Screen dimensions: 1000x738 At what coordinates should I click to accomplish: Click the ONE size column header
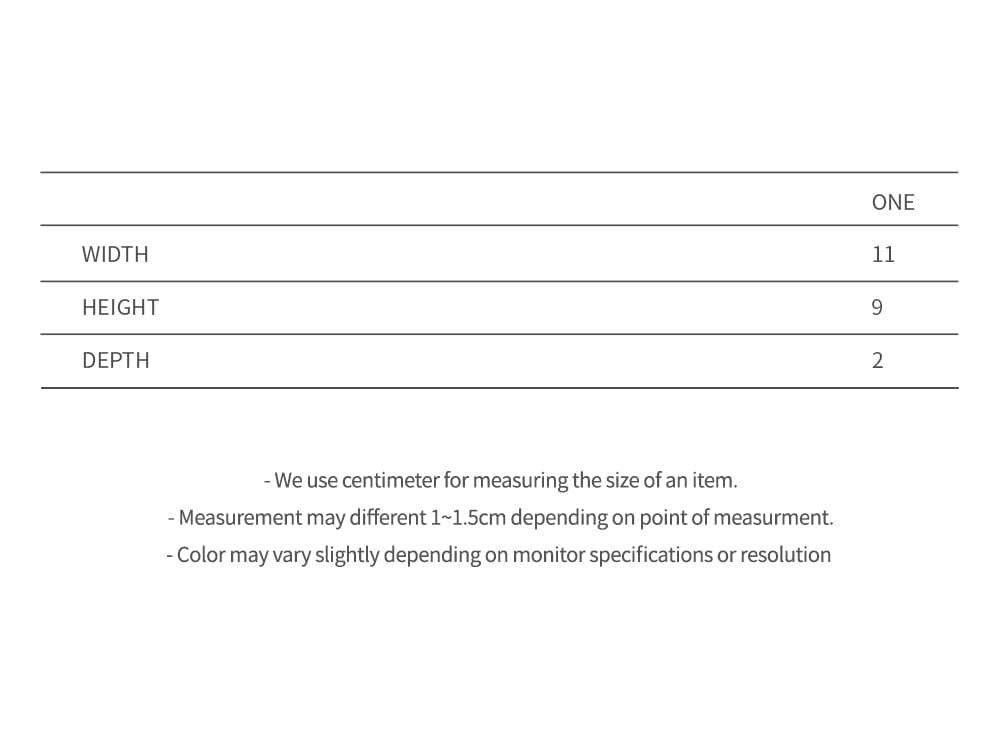(892, 202)
